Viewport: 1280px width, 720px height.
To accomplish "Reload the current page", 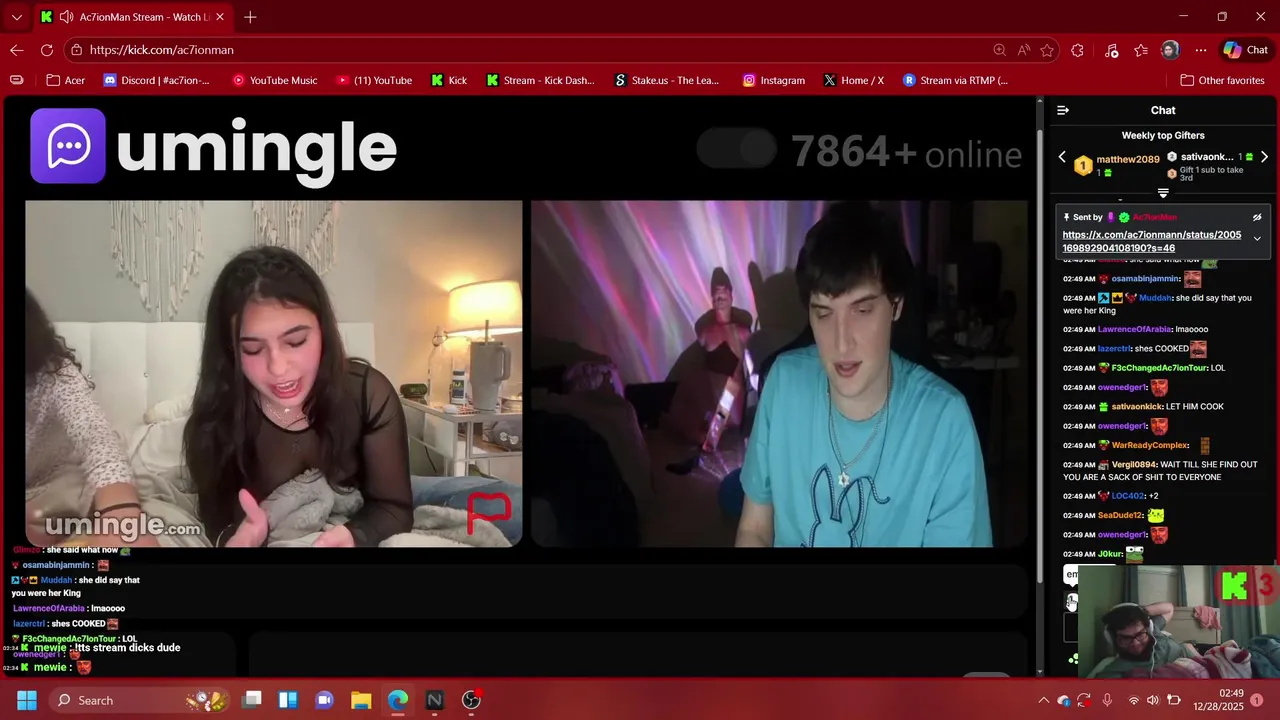I will click(47, 50).
